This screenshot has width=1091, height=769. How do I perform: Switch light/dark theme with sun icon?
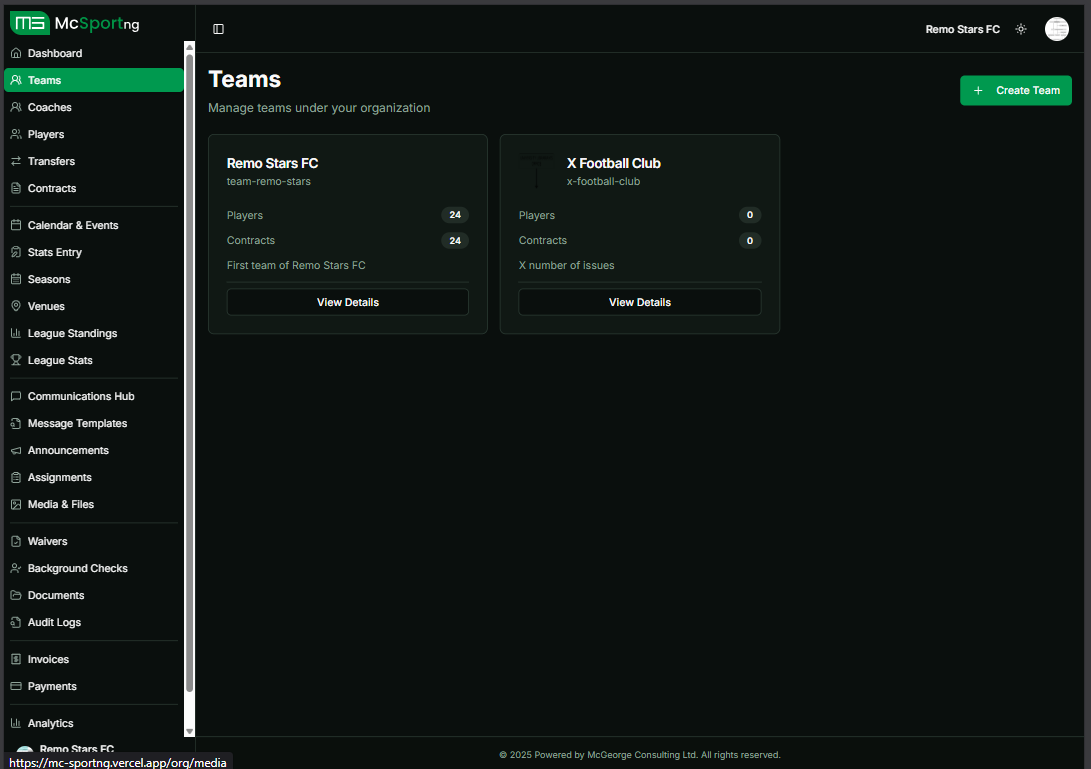point(1020,29)
